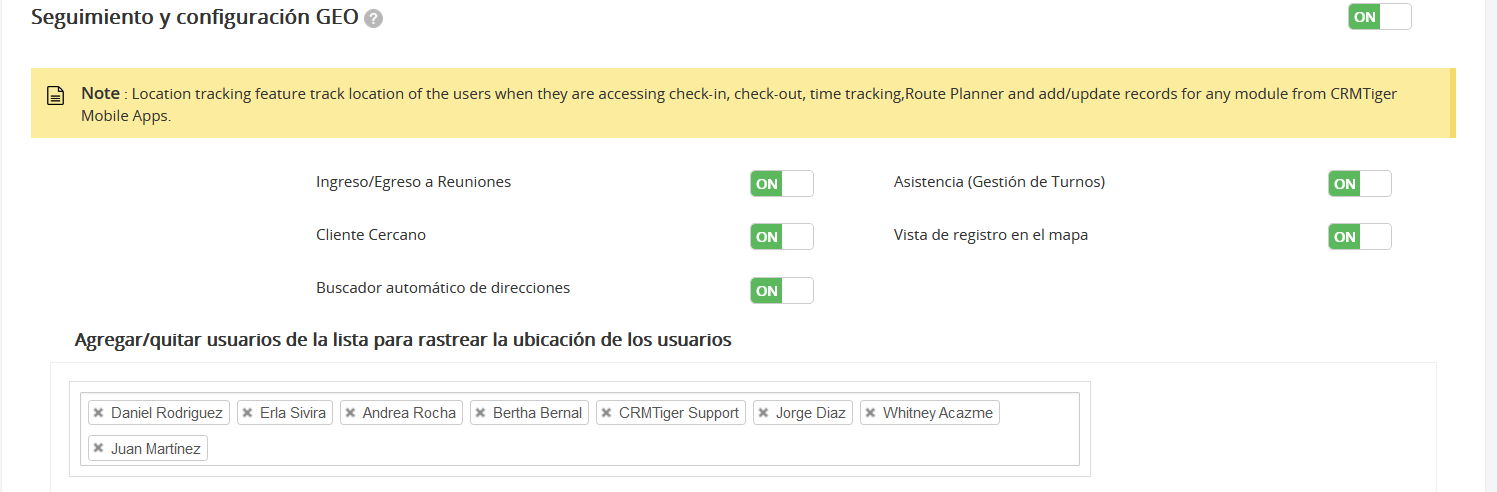Screen dimensions: 1497x492
Task: Disable the Cliente Cercano toggle
Action: [781, 237]
